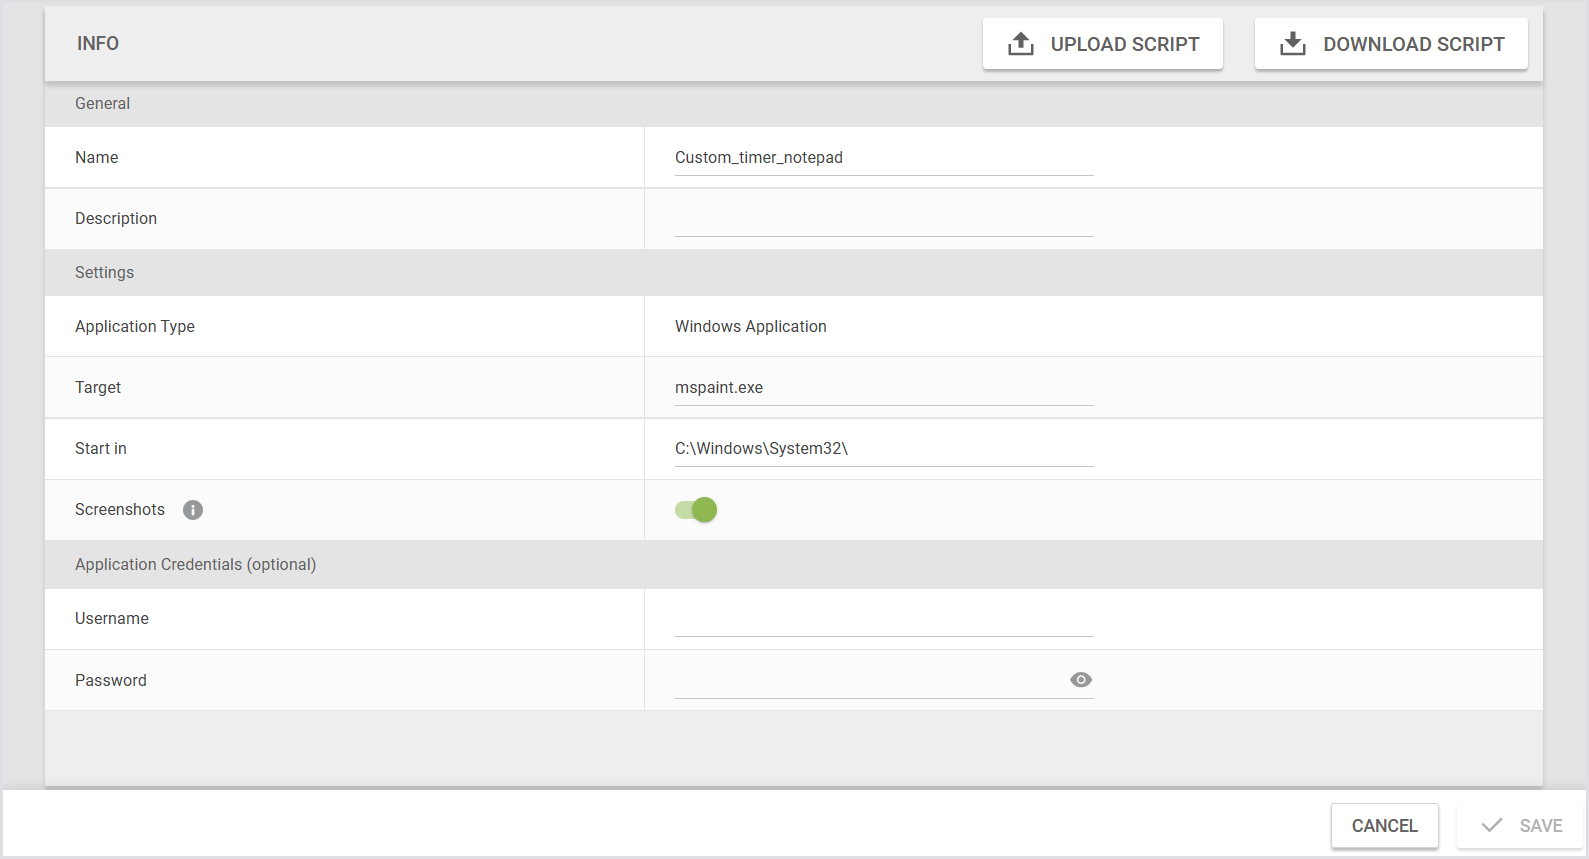
Task: Select the General section header
Action: click(102, 104)
